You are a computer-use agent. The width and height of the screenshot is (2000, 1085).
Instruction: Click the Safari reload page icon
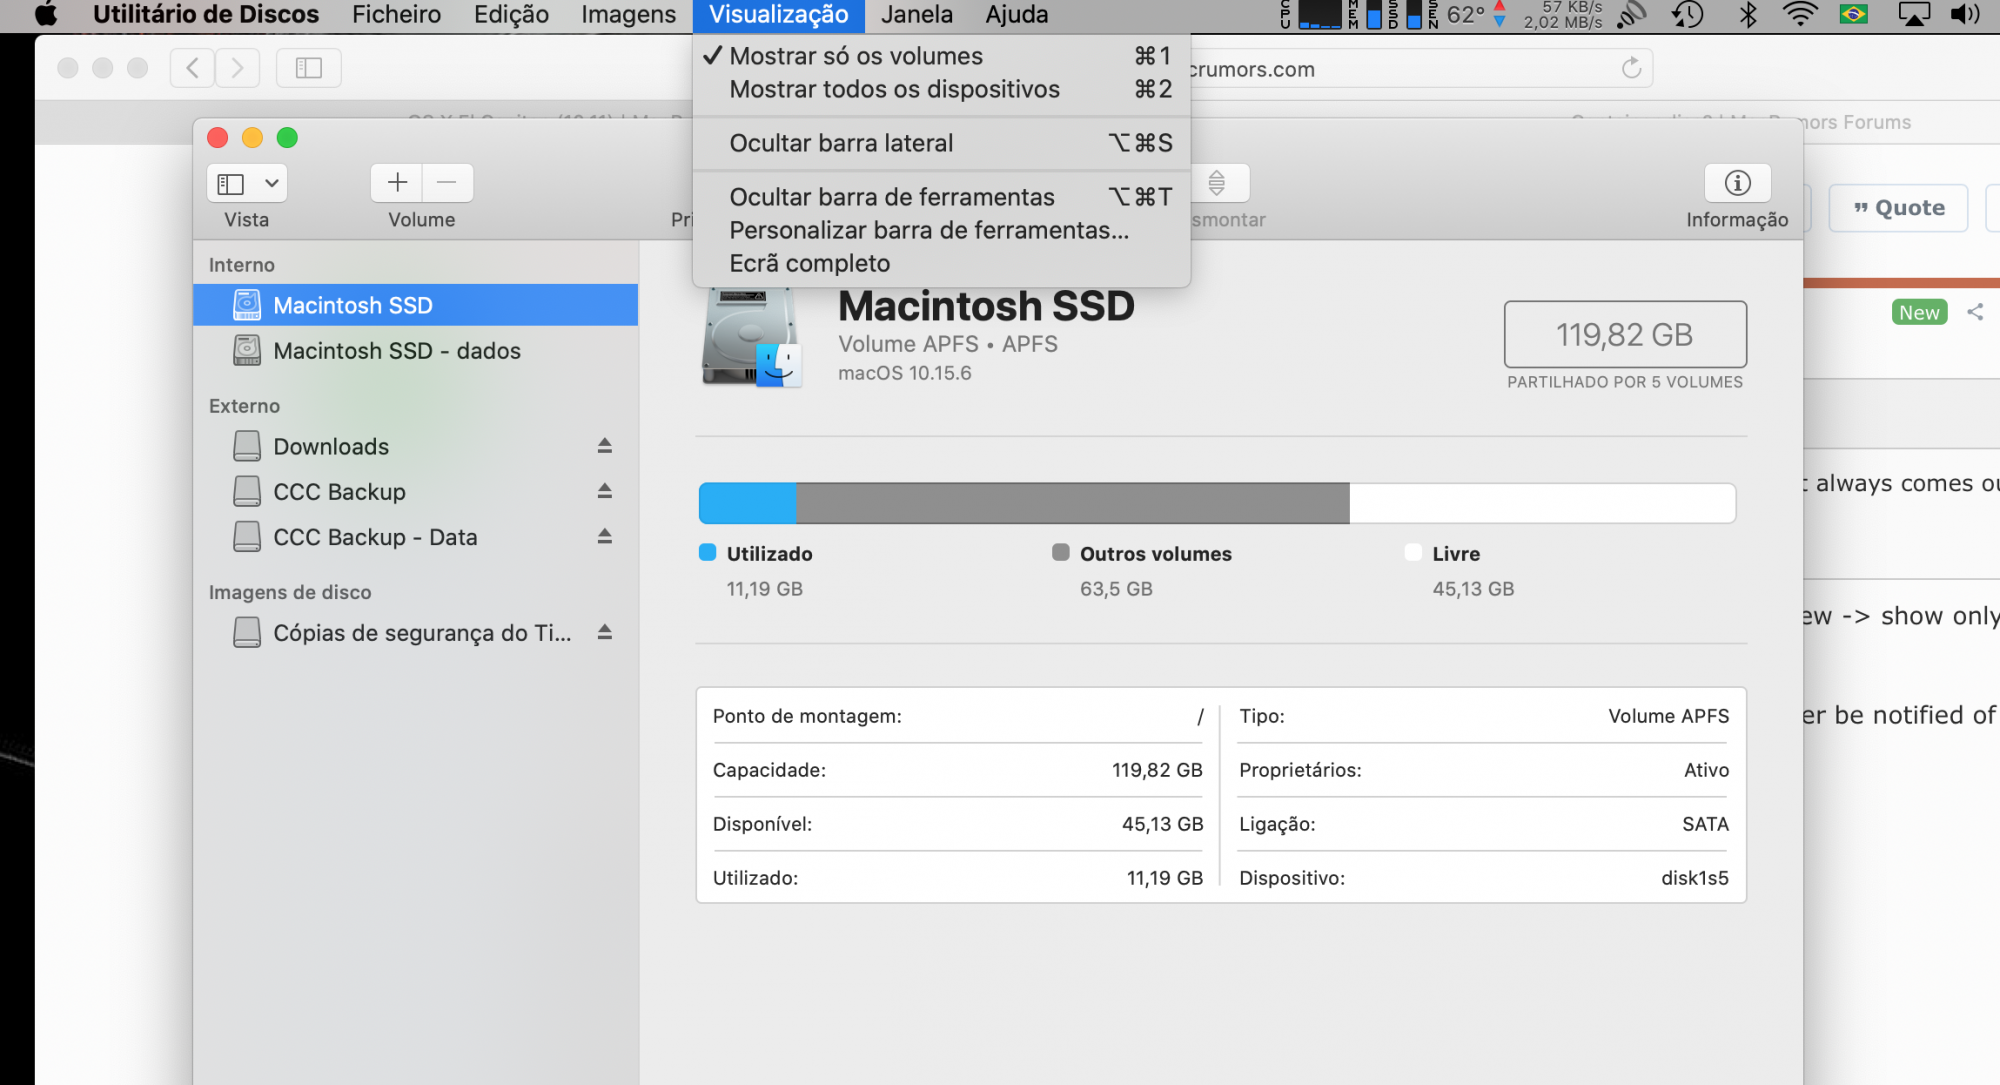tap(1631, 68)
